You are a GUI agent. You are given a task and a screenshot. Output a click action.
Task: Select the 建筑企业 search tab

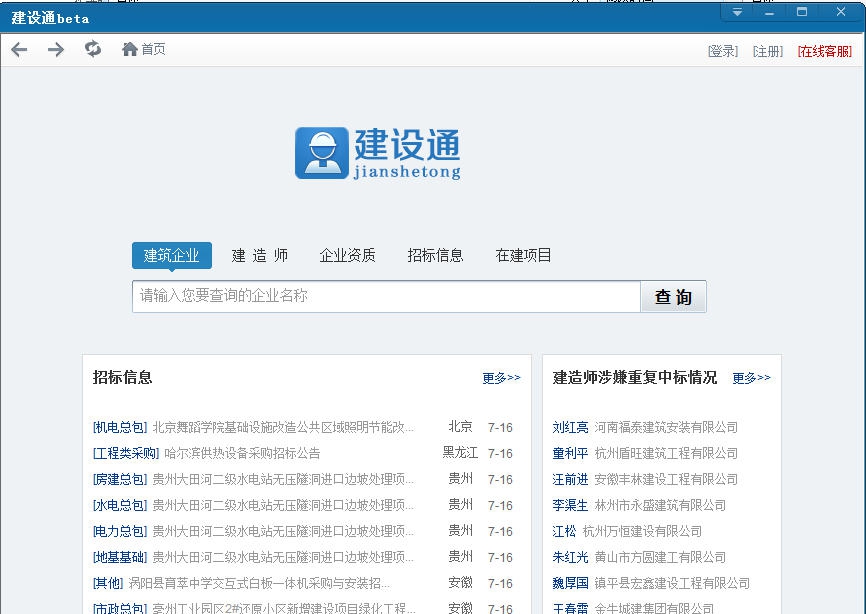[x=172, y=255]
